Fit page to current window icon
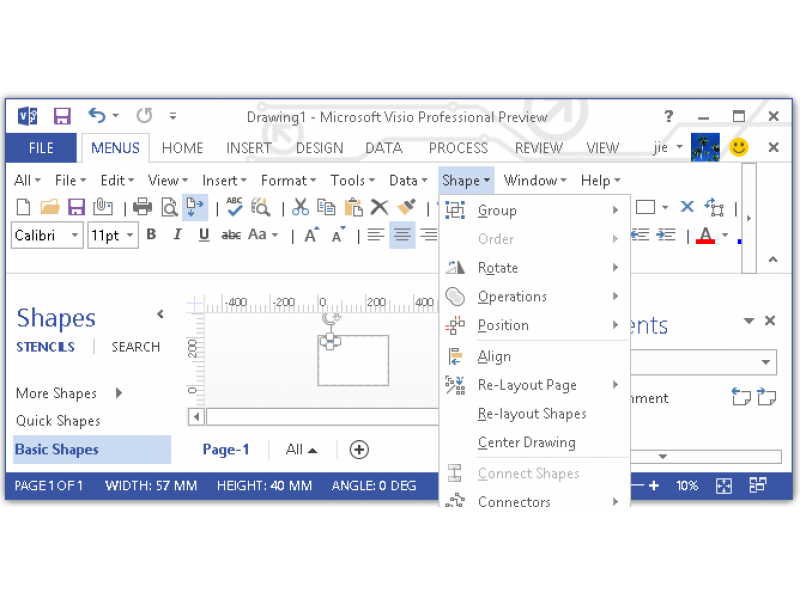This screenshot has width=800, height=600. coord(723,486)
